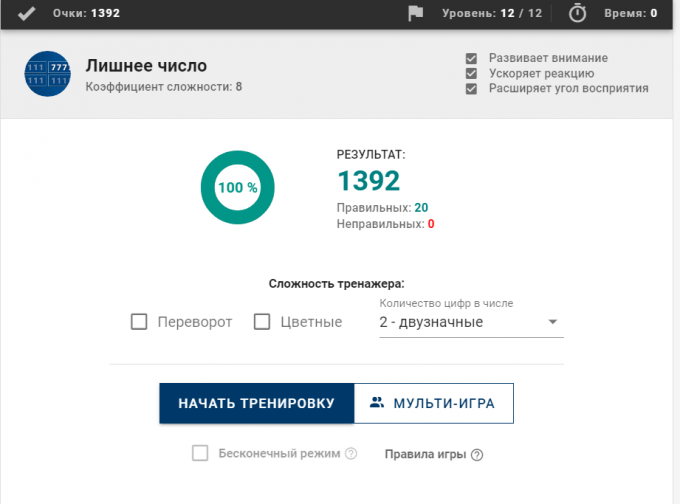The height and width of the screenshot is (504, 680).
Task: Click the people icon on Мульти-игра button
Action: [377, 403]
